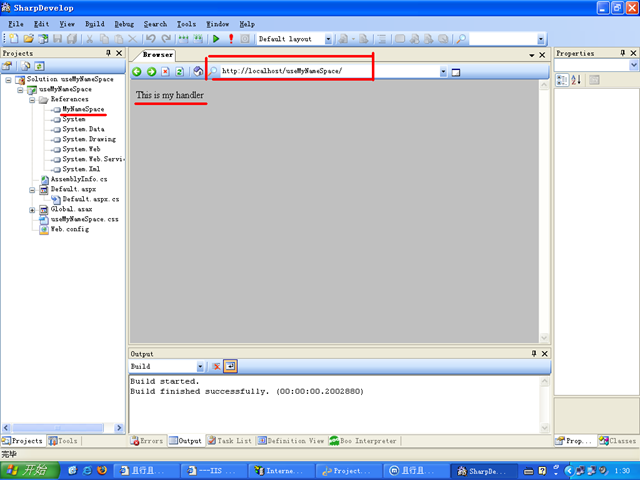This screenshot has width=640, height=480.
Task: Collapse the References folder node
Action: point(32,100)
